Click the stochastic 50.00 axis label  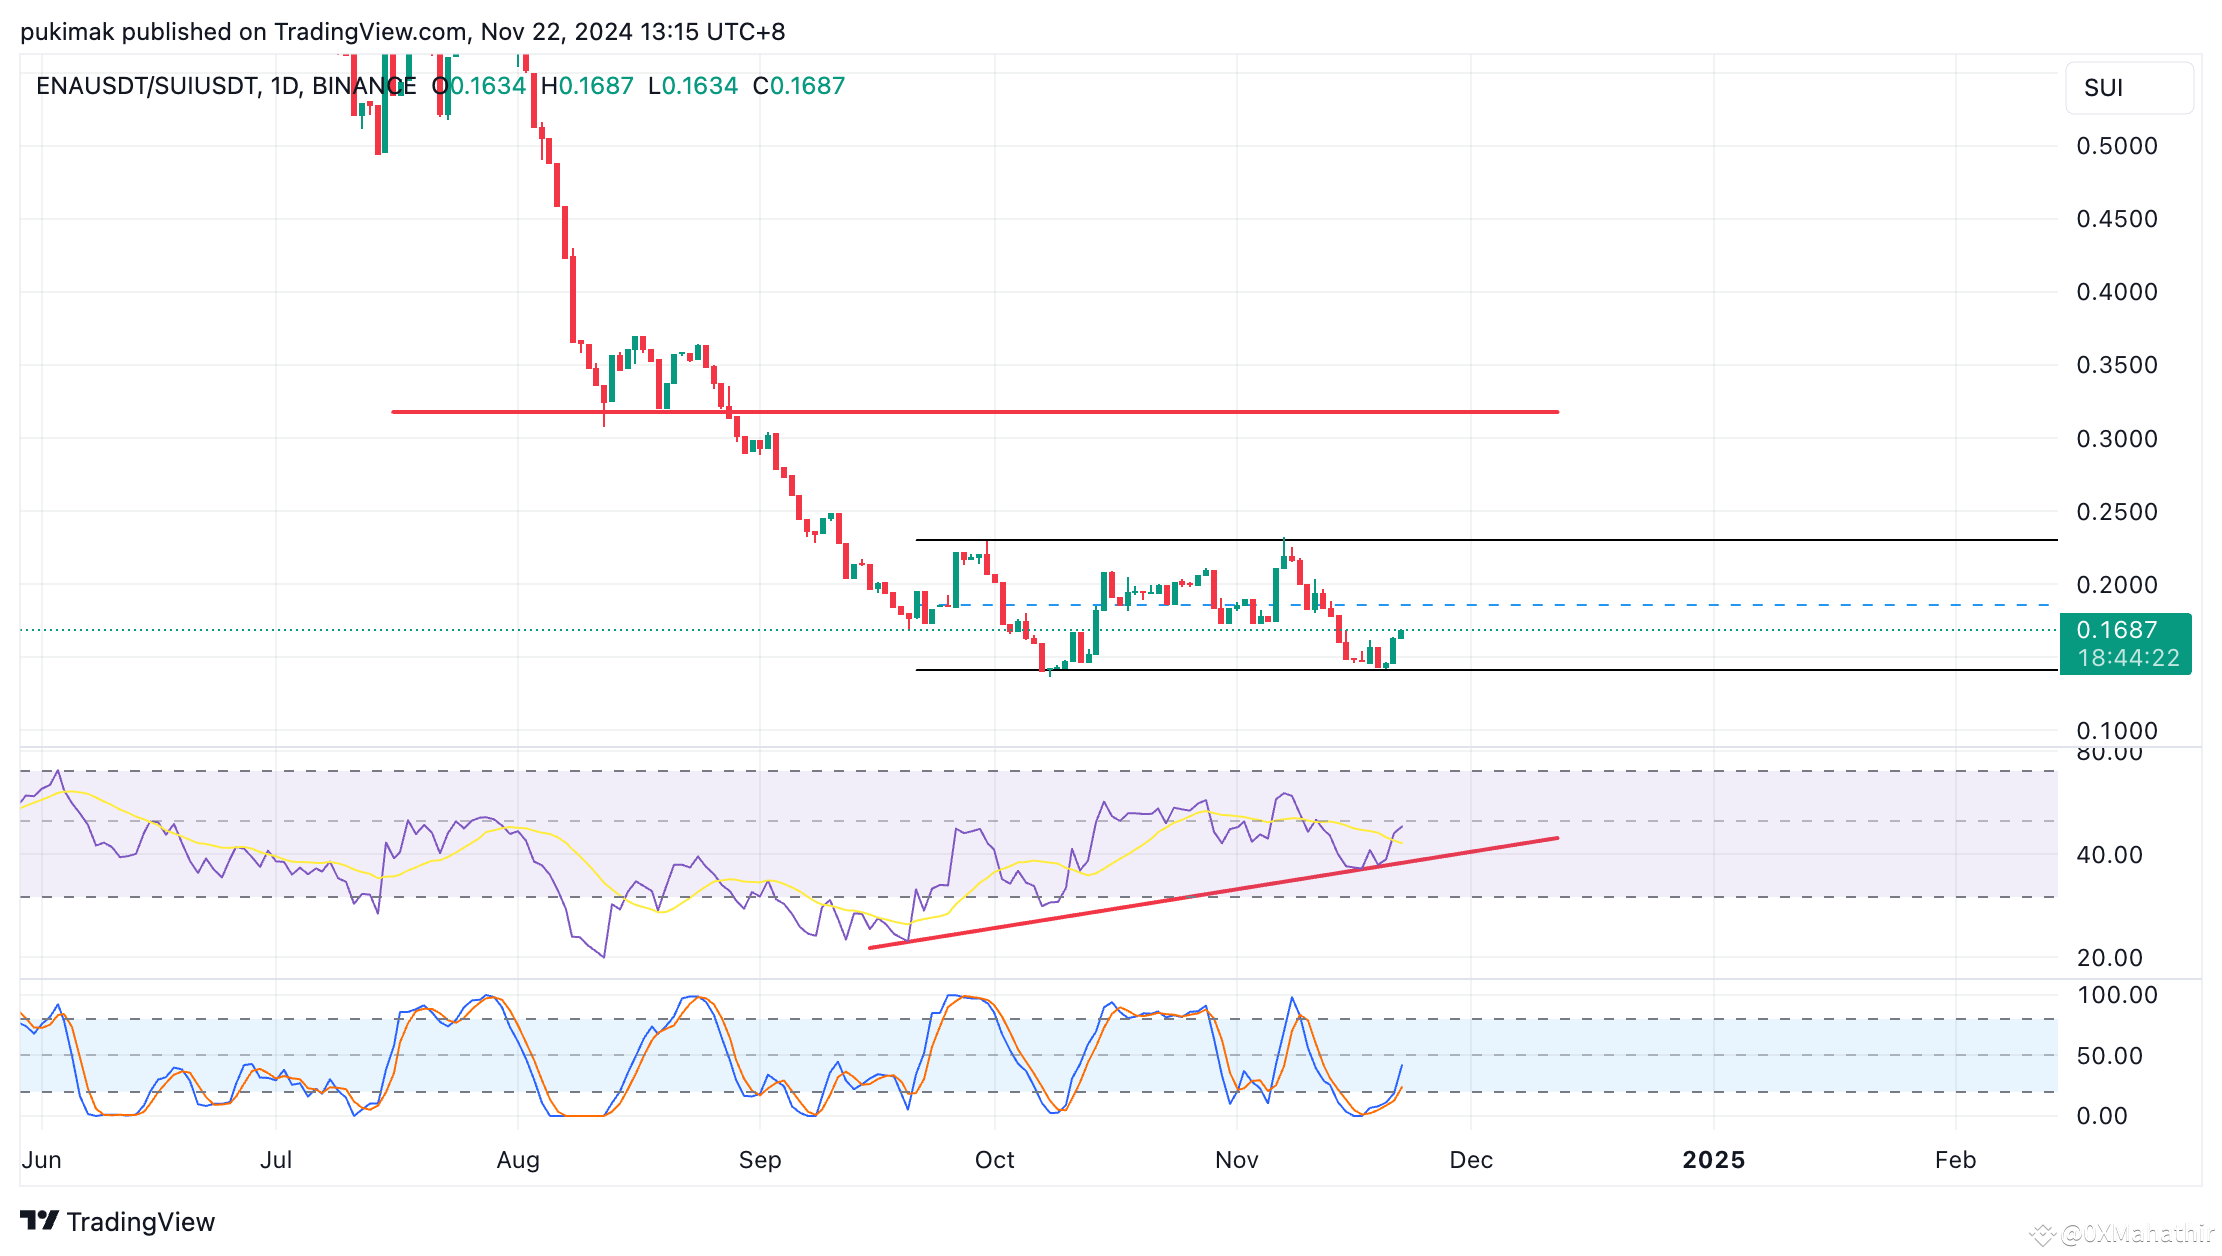tap(2110, 1056)
